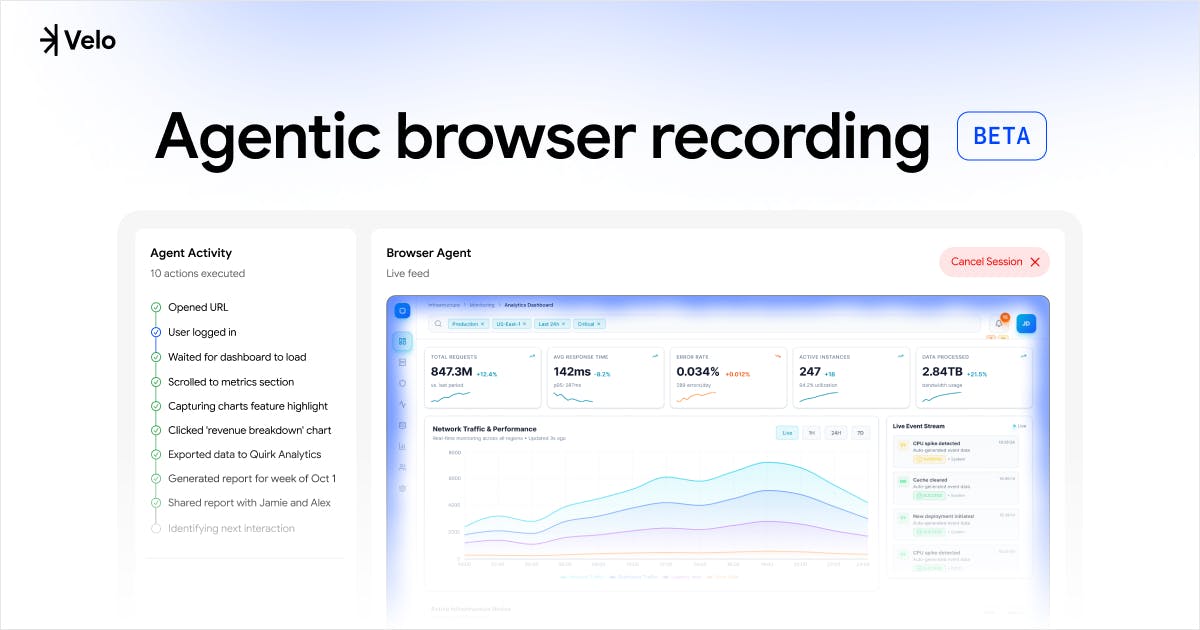Click the Cancel Session button
Viewport: 1200px width, 630px height.
coord(995,262)
